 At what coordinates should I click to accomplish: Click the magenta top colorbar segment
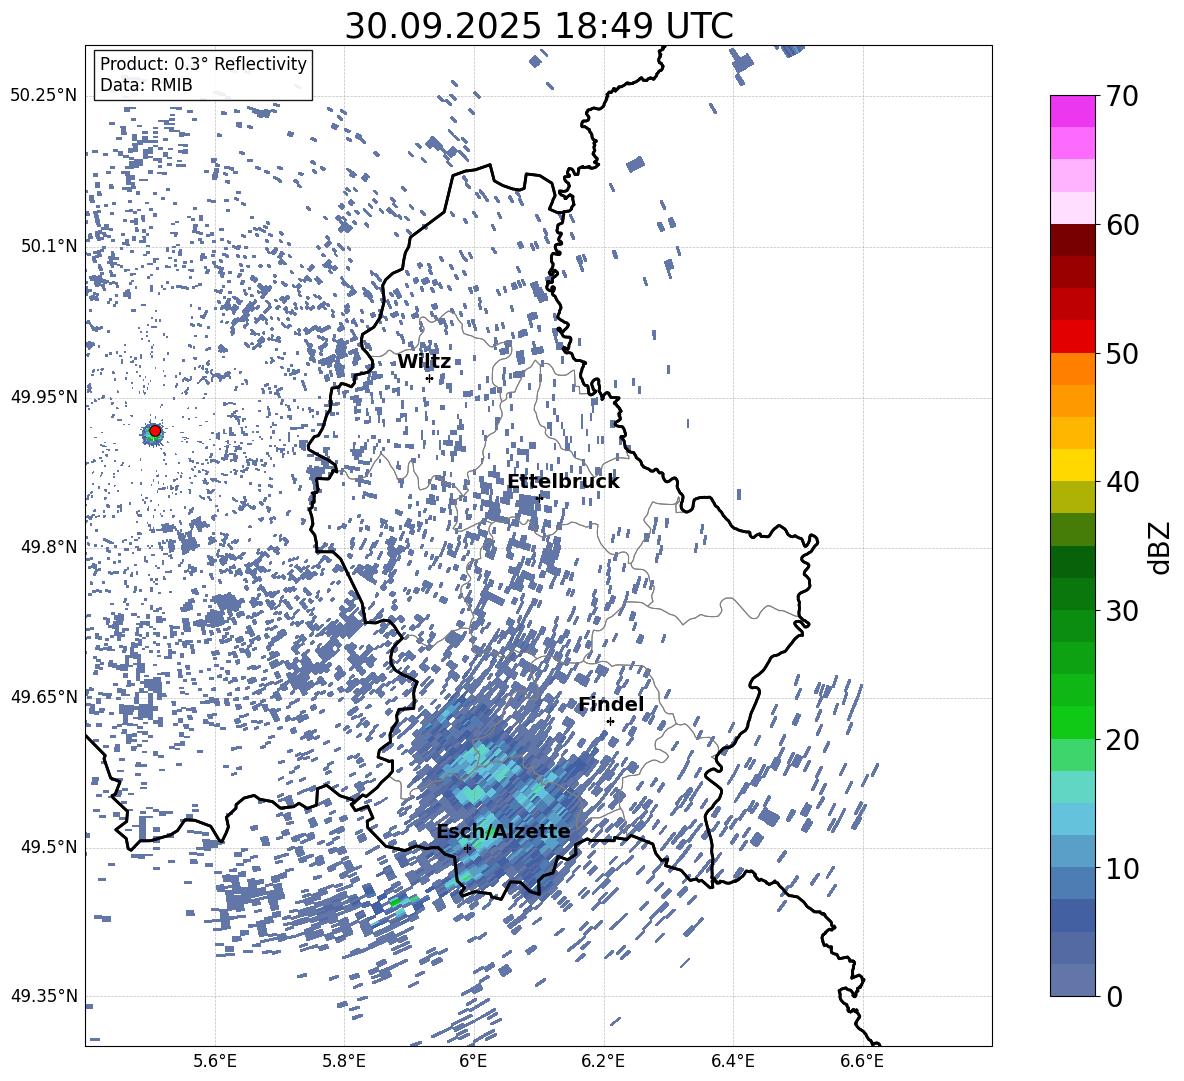(1073, 111)
